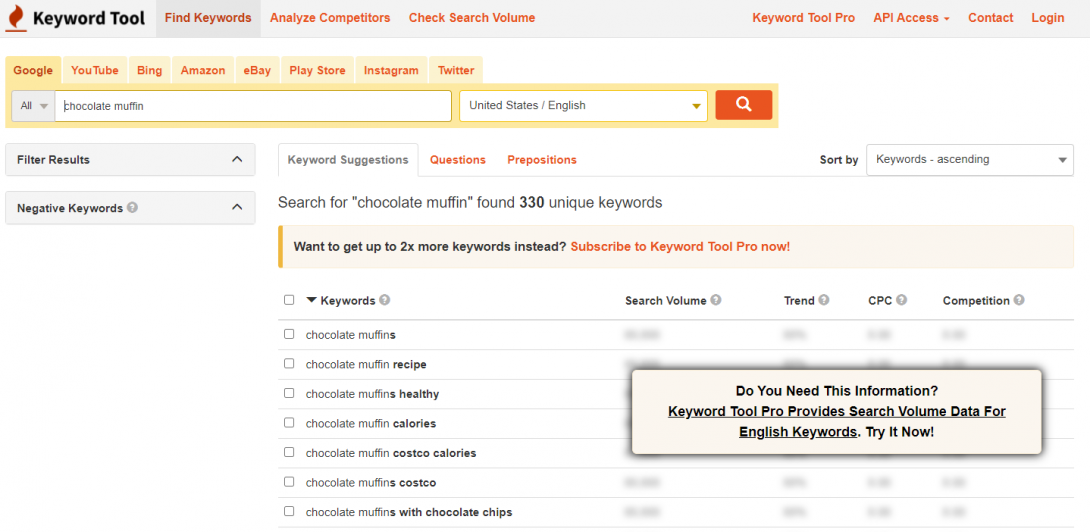Click into the 'chocolate muffin' search field
This screenshot has height=532, width=1090.
coord(254,106)
